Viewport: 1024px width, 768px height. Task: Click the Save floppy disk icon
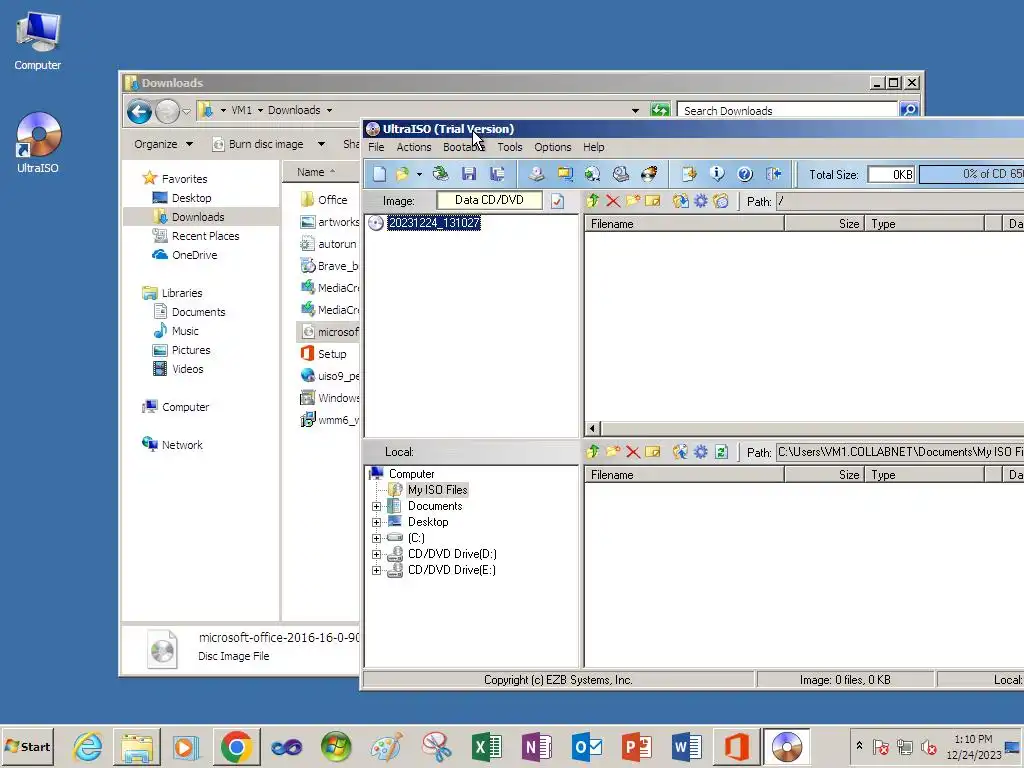coord(469,174)
